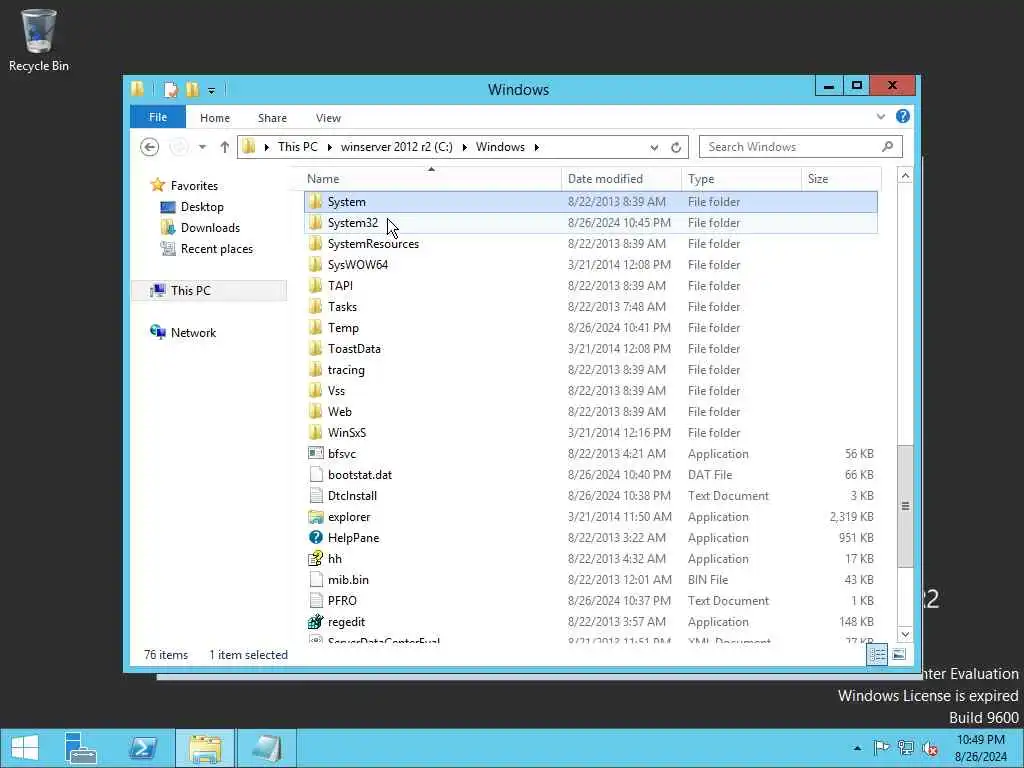Select the explorer application icon
This screenshot has width=1024, height=768.
click(315, 517)
